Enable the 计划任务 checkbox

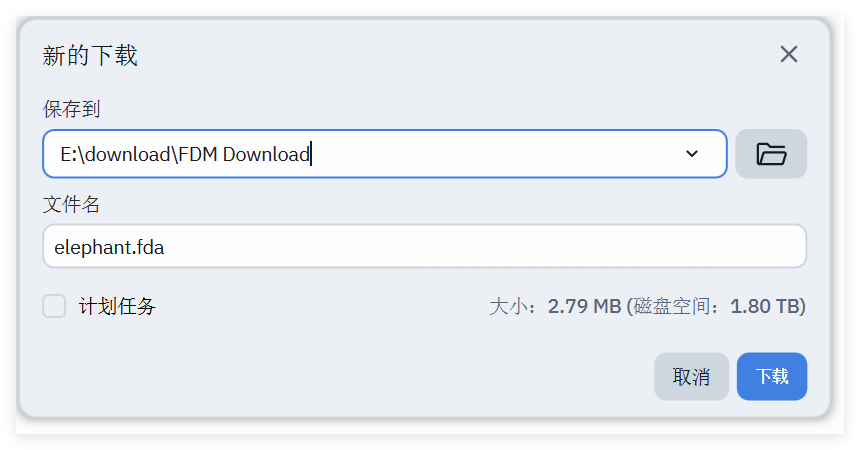(x=54, y=306)
